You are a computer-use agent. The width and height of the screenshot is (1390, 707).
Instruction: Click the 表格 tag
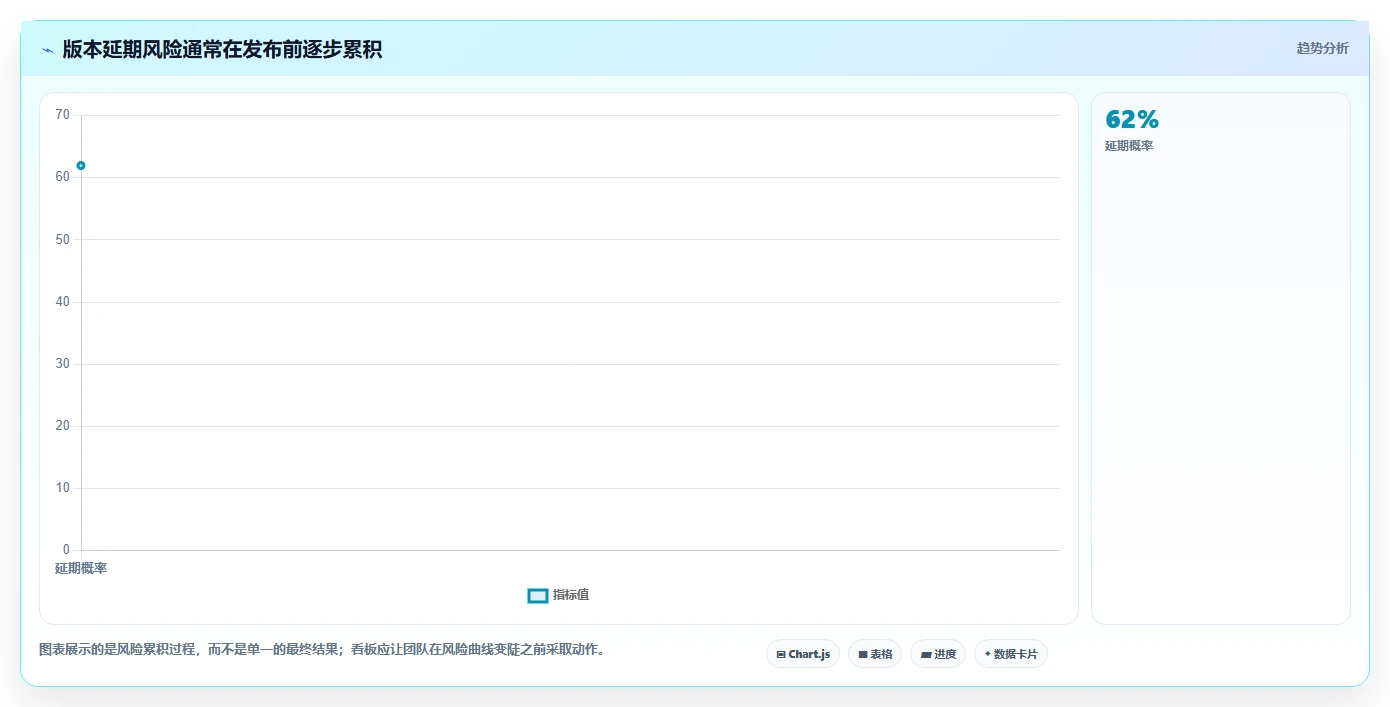click(875, 654)
